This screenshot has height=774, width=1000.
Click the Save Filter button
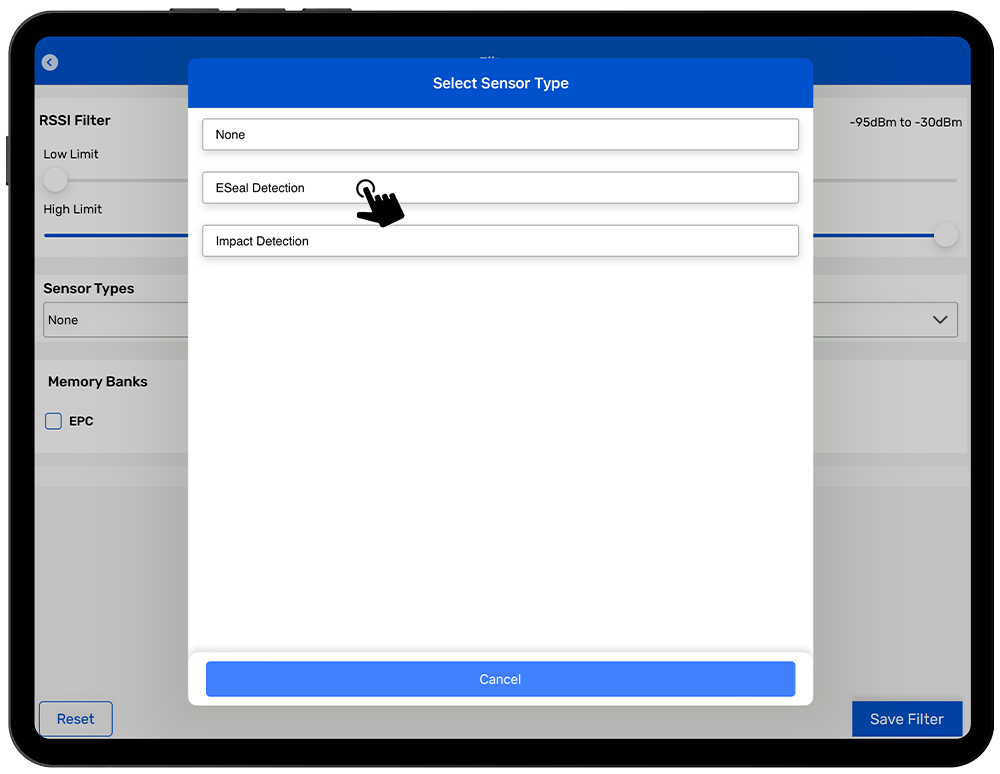pyautogui.click(x=906, y=719)
